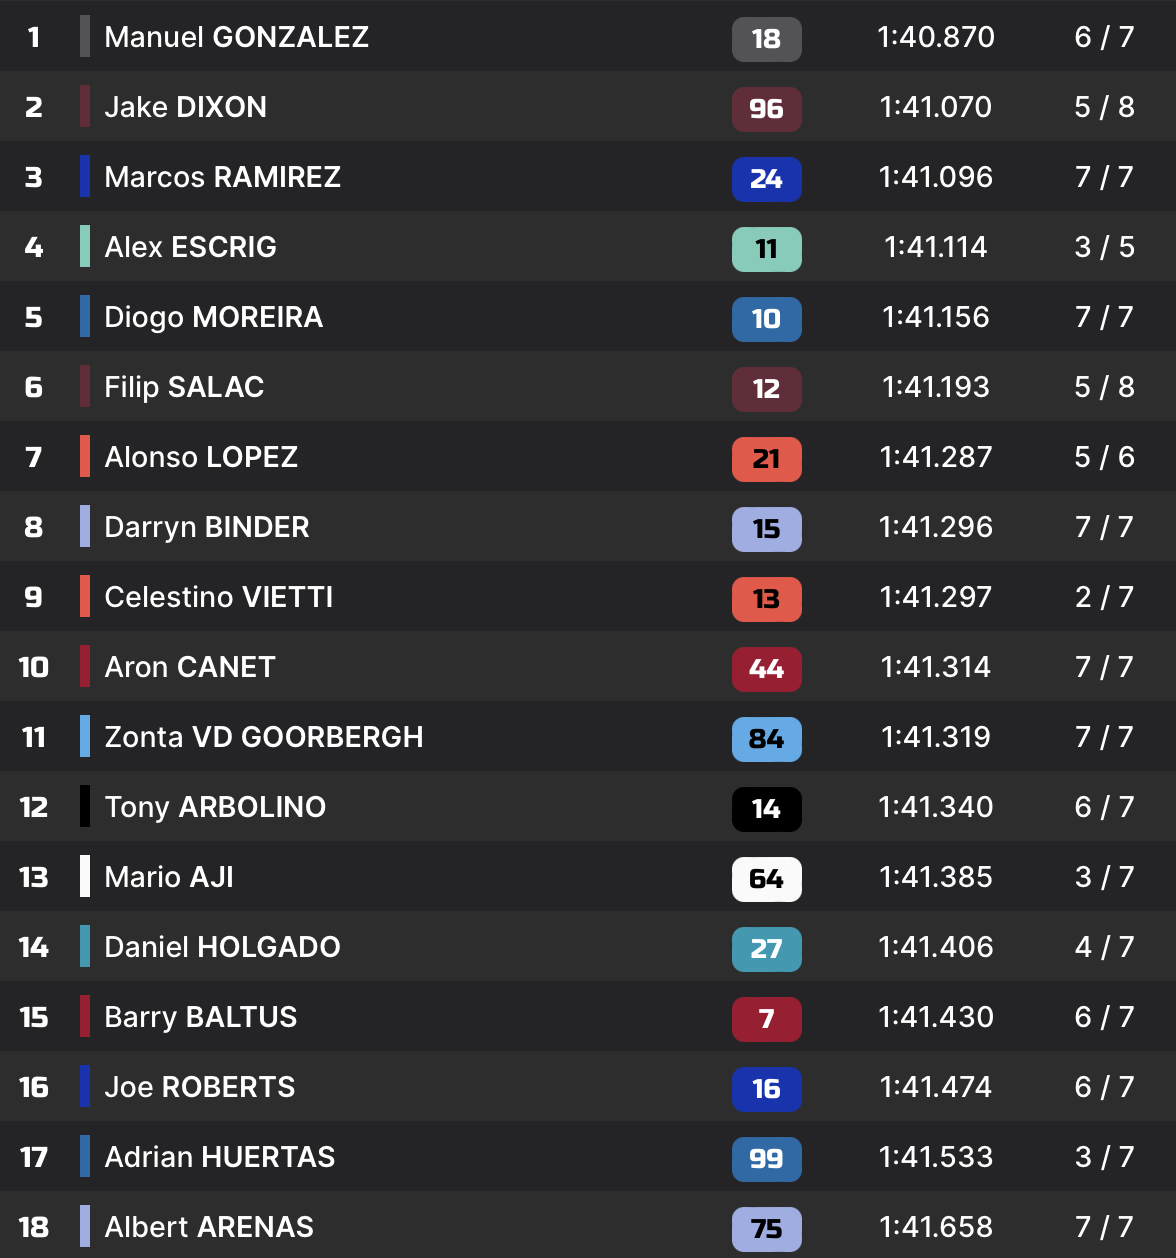Click on rider name Jake DIXON
Image resolution: width=1176 pixels, height=1258 pixels.
tap(185, 107)
